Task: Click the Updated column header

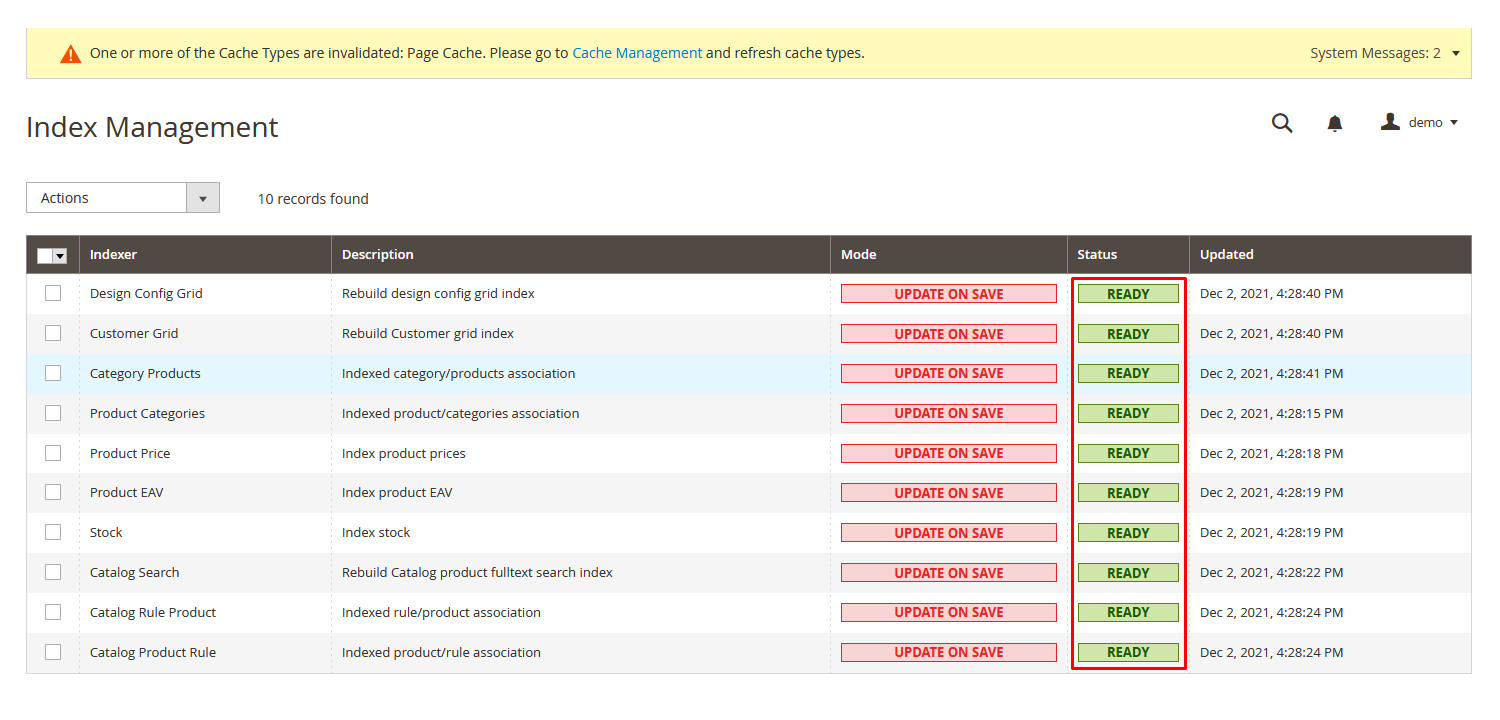Action: [1226, 255]
